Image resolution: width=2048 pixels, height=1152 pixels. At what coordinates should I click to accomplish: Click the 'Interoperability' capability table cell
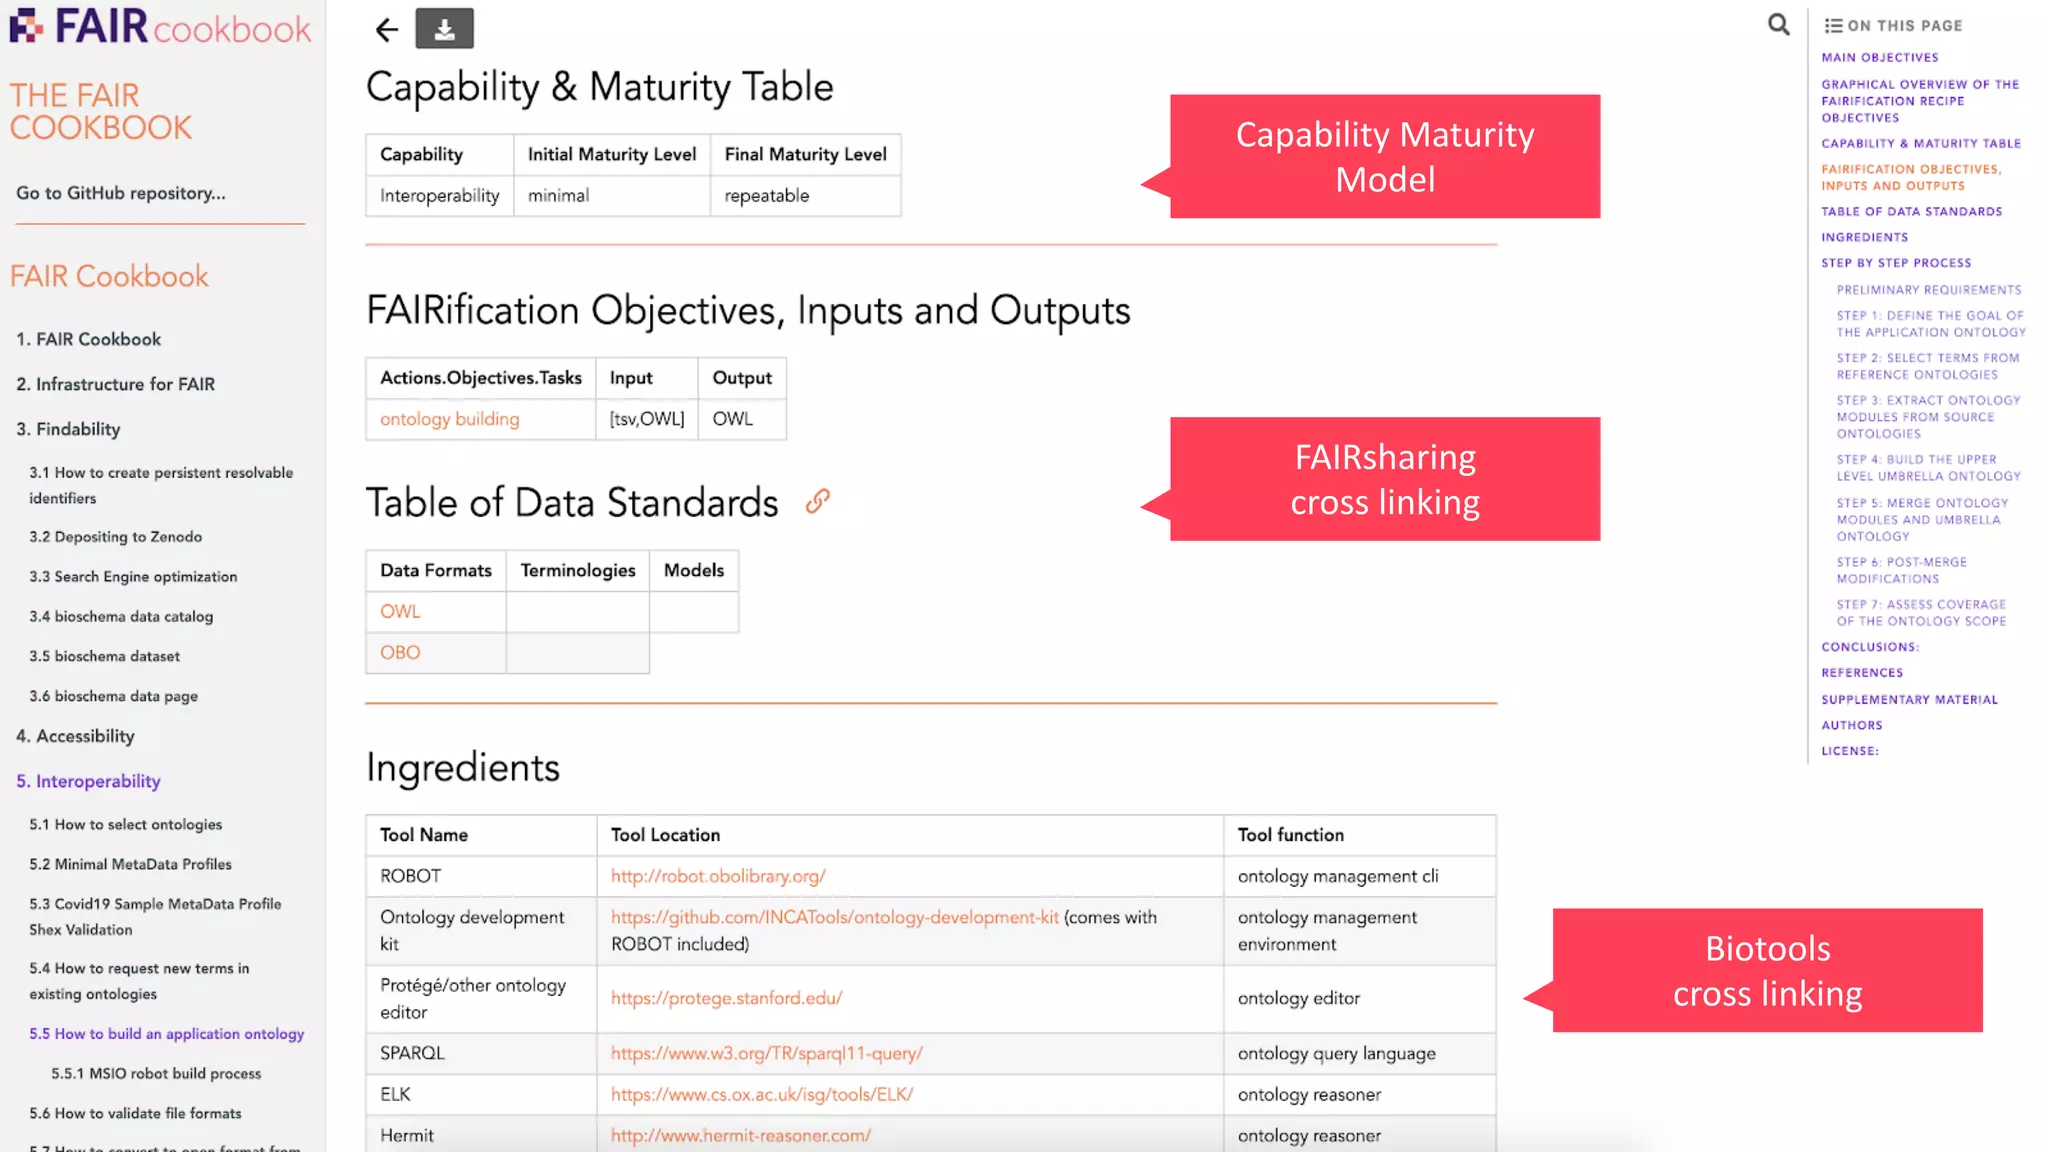440,196
